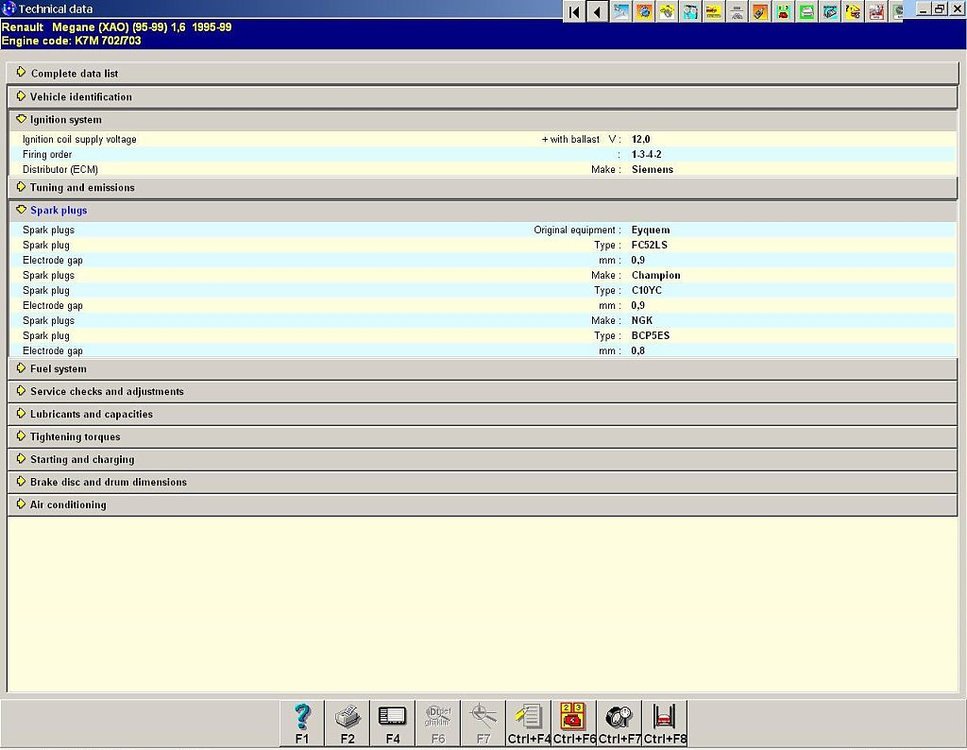Click the white and red icon near top-right
The image size is (967, 750).
877,12
